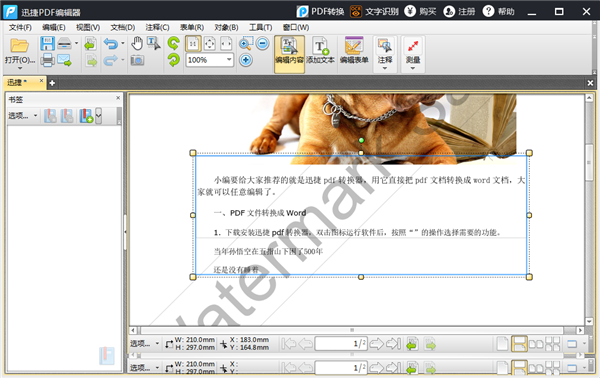Enable two-page continuous layout in status bar showing 183.0mm
Image resolution: width=600 pixels, height=378 pixels.
click(552, 344)
